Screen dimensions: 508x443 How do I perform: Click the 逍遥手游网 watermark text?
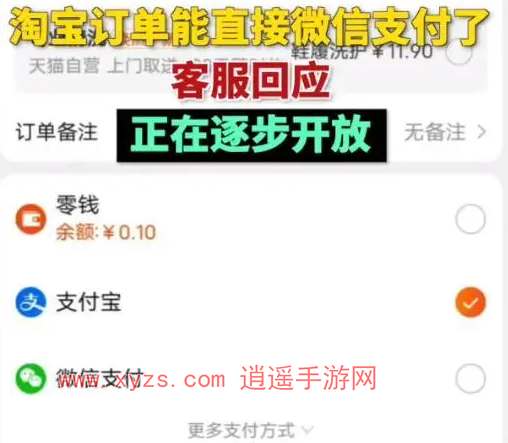pos(308,378)
